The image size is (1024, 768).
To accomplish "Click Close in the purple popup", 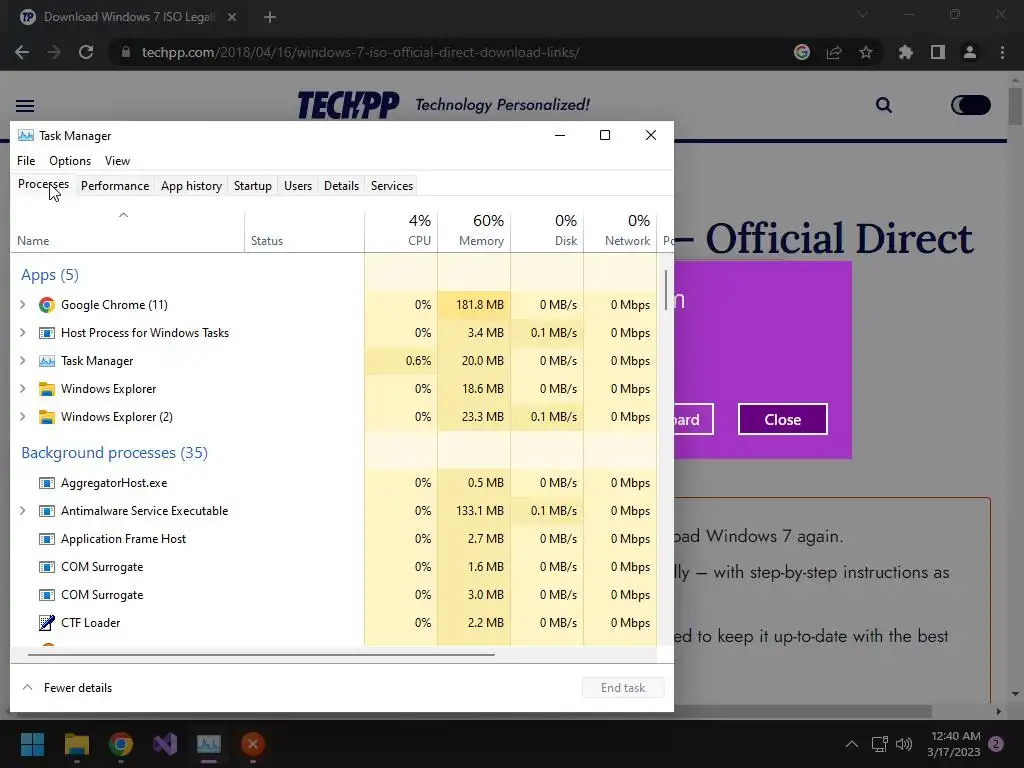I will point(782,419).
